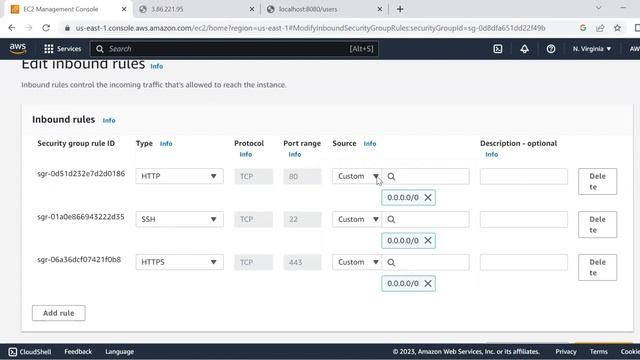
Task: Click rule ID sgr-06a36dcf07421f0b8
Action: (x=79, y=260)
